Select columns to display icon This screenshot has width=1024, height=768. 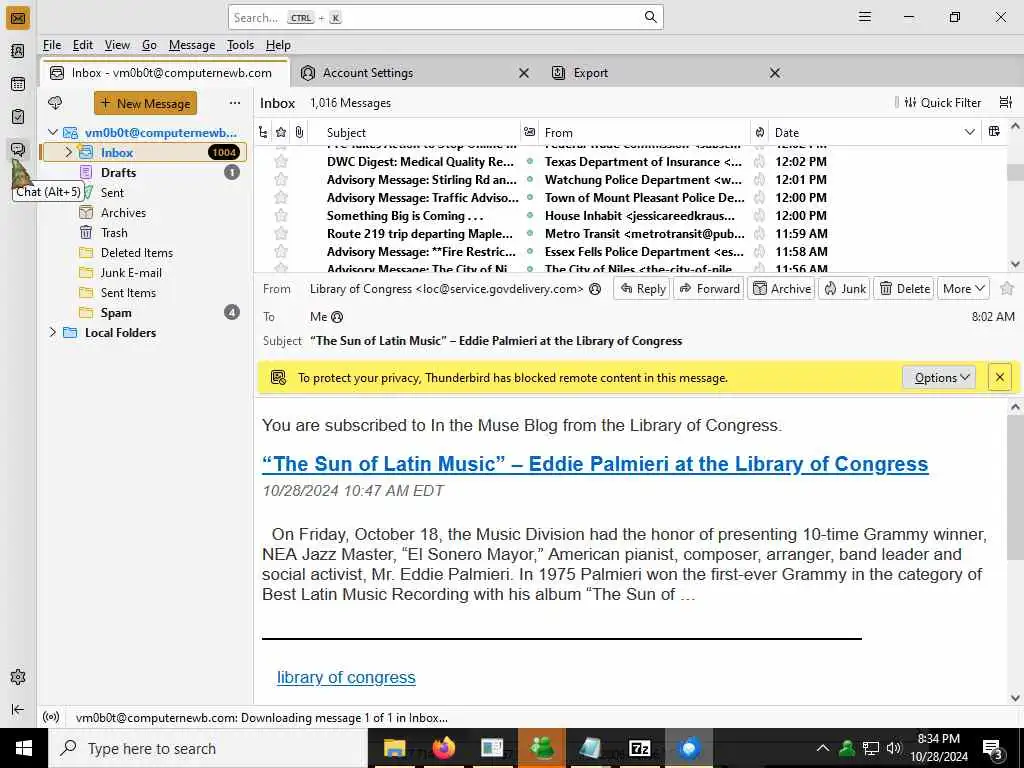tap(994, 131)
